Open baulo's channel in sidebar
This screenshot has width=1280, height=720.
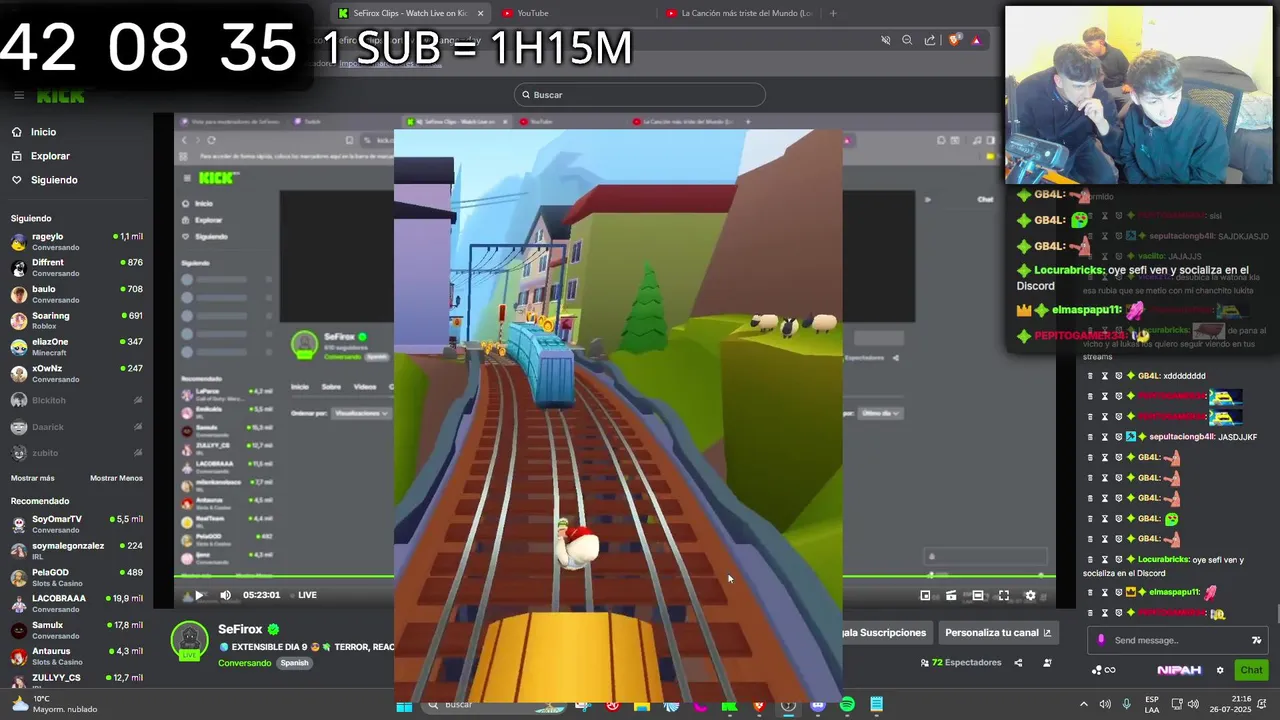[77, 294]
